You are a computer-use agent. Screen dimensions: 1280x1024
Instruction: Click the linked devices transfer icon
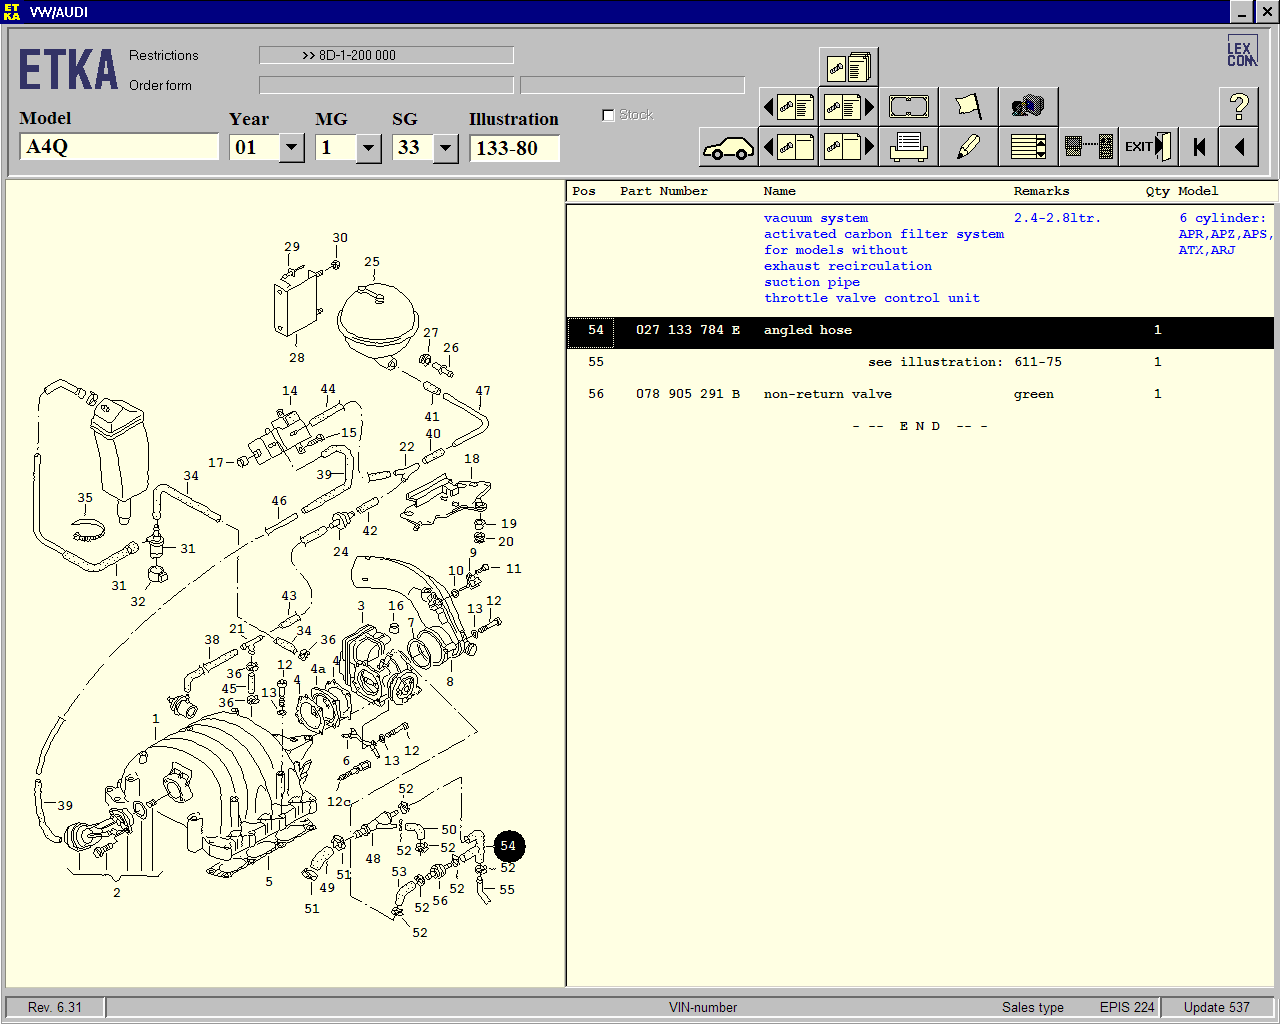(x=1088, y=147)
